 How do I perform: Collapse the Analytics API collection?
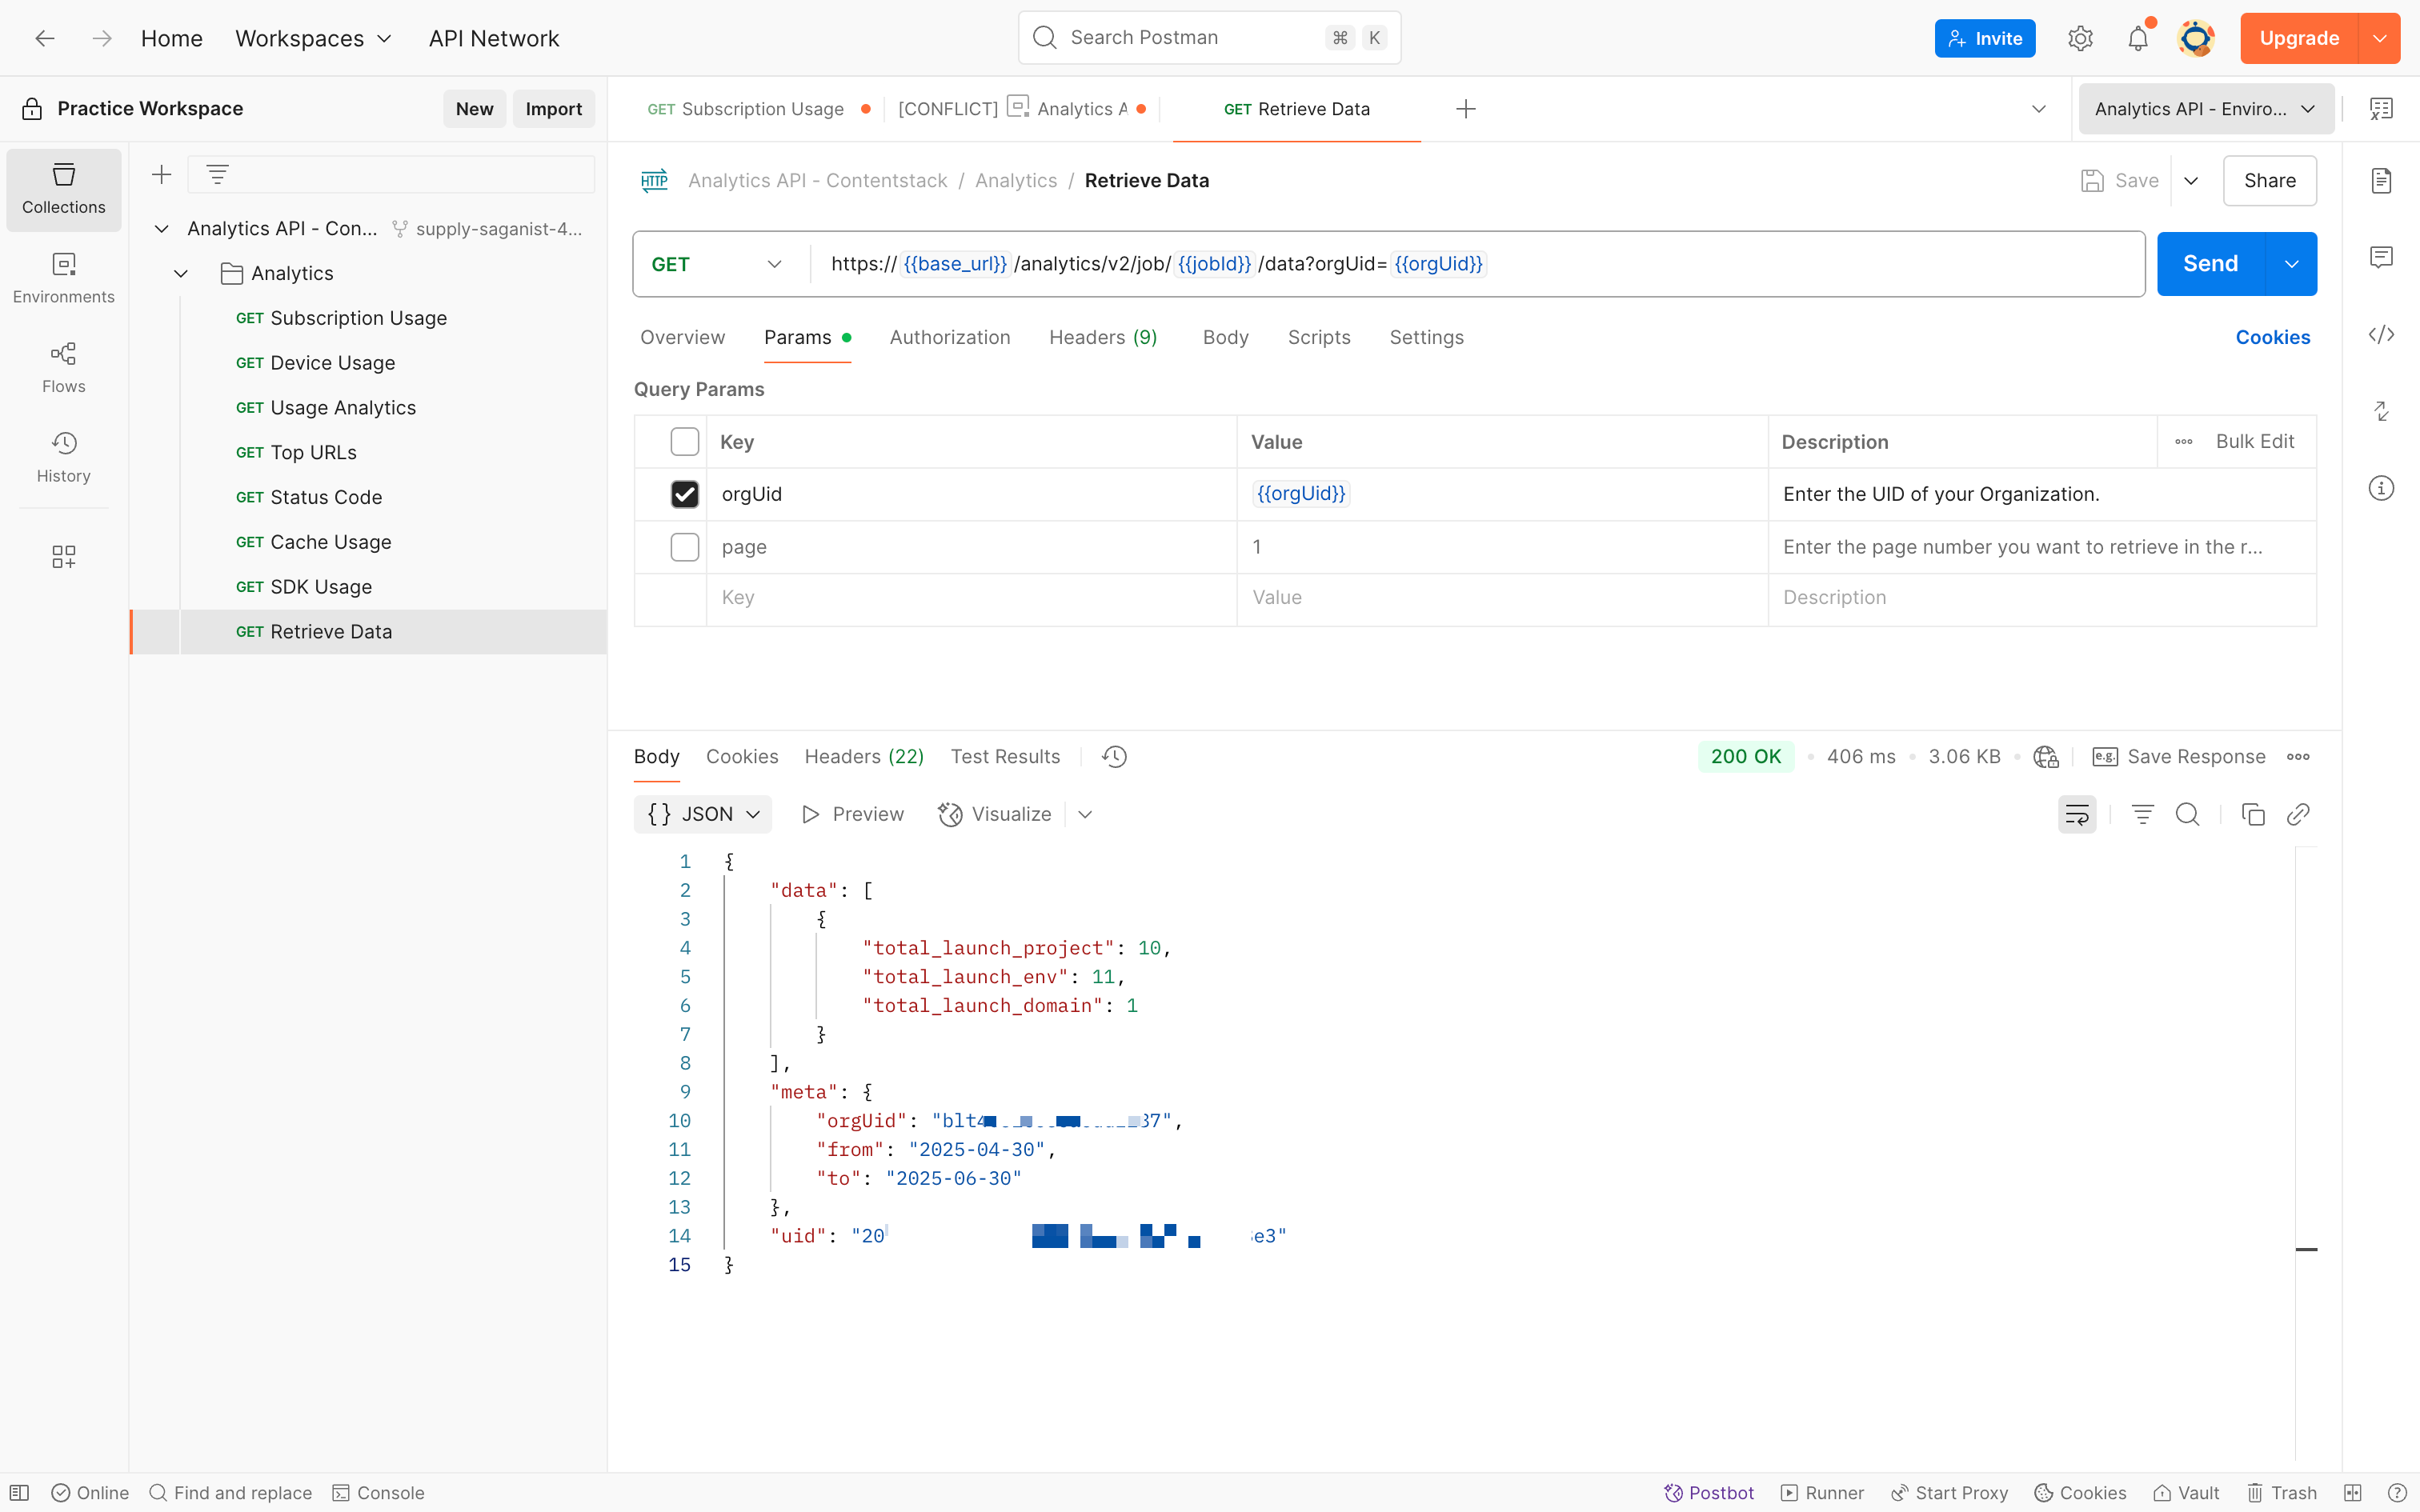(161, 229)
